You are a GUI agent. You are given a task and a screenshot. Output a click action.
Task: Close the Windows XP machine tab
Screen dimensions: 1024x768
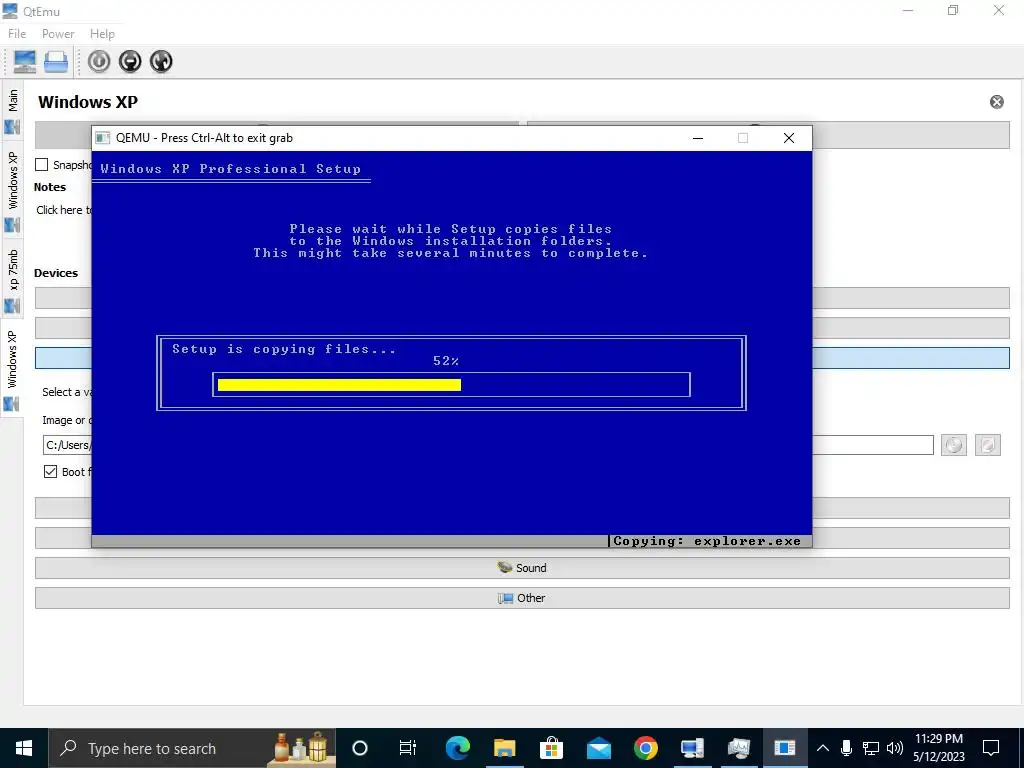point(997,102)
